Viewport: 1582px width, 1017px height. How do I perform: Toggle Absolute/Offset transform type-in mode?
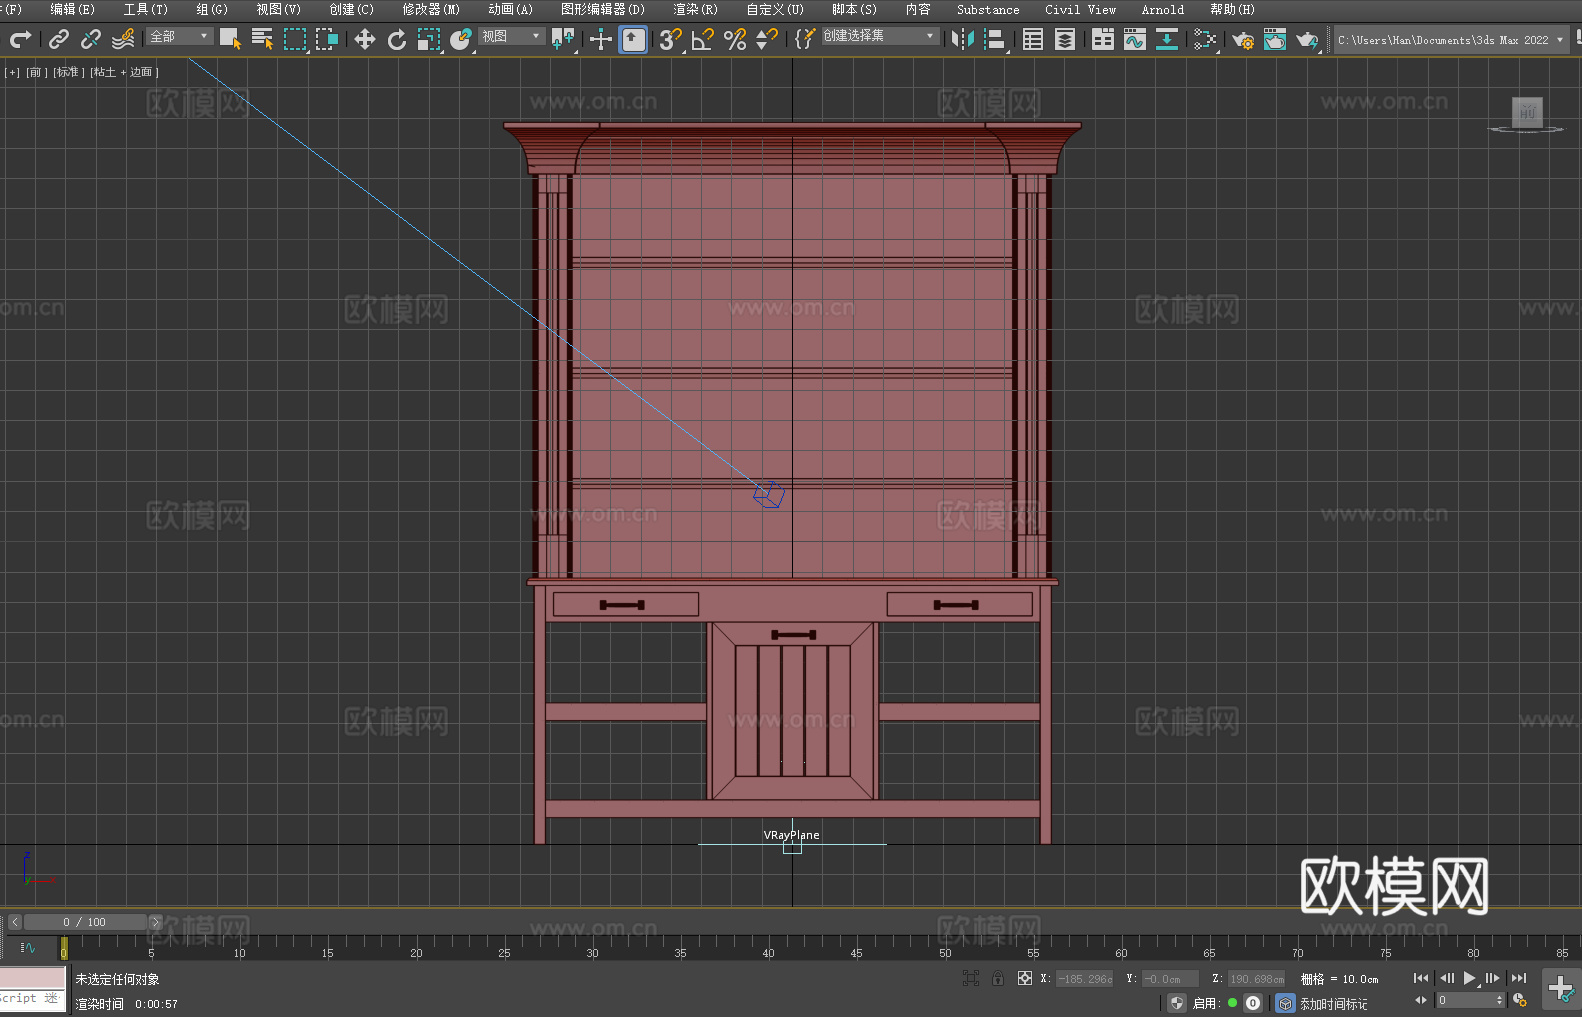[x=1025, y=978]
